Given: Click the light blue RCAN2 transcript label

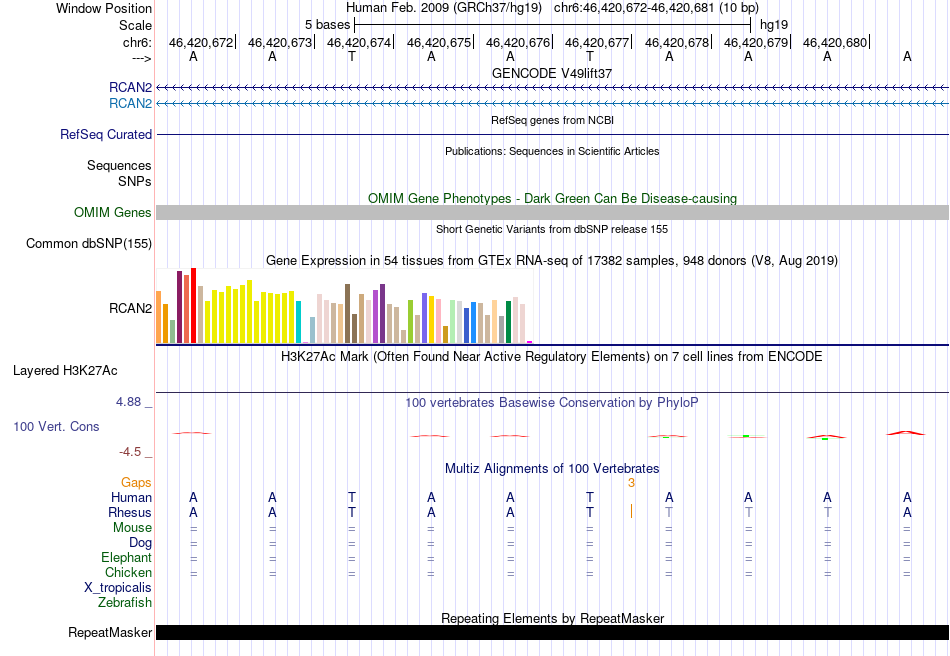Looking at the screenshot, I should [x=130, y=103].
